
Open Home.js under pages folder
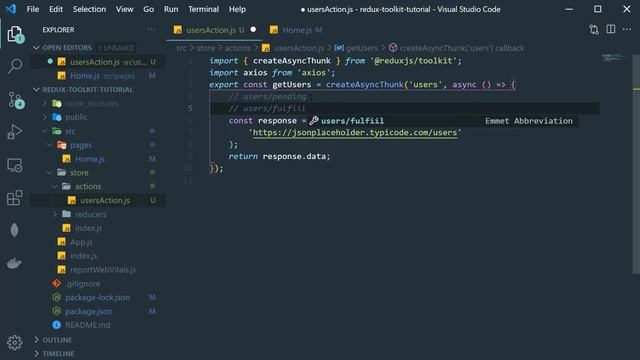pyautogui.click(x=98, y=159)
